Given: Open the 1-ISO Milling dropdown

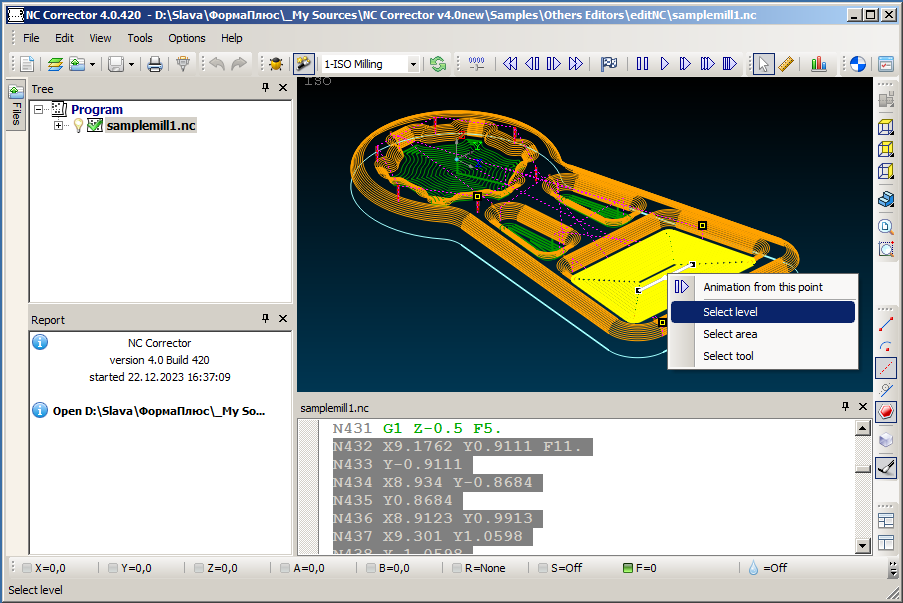Looking at the screenshot, I should (413, 65).
